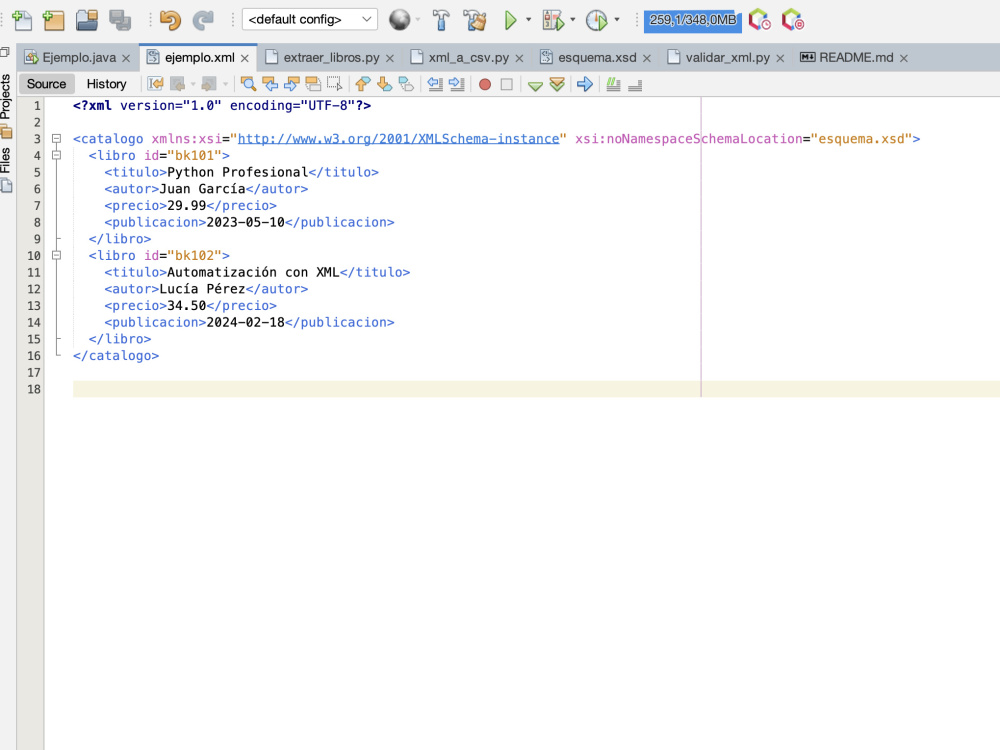Click the Save All icon

tap(120, 20)
